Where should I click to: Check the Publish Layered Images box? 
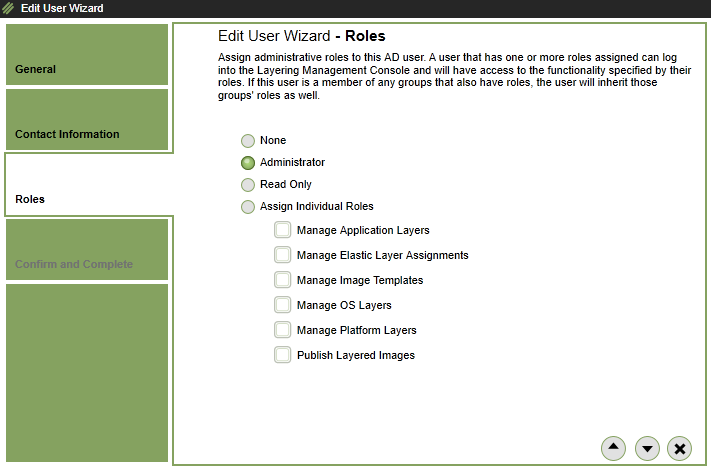click(283, 355)
